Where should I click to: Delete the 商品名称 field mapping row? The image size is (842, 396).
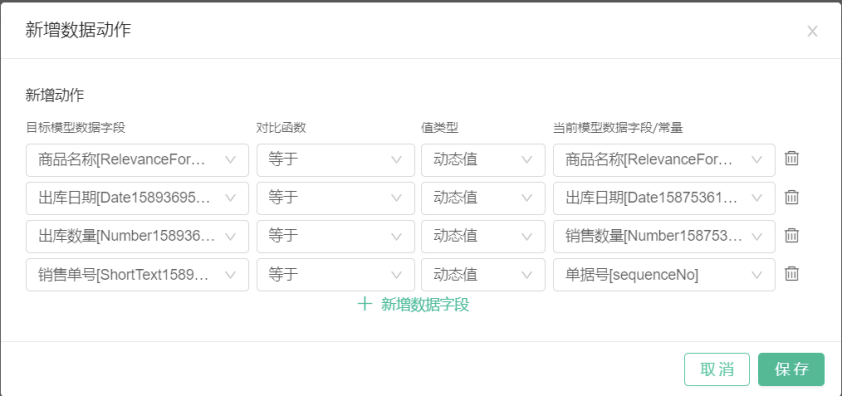(792, 159)
